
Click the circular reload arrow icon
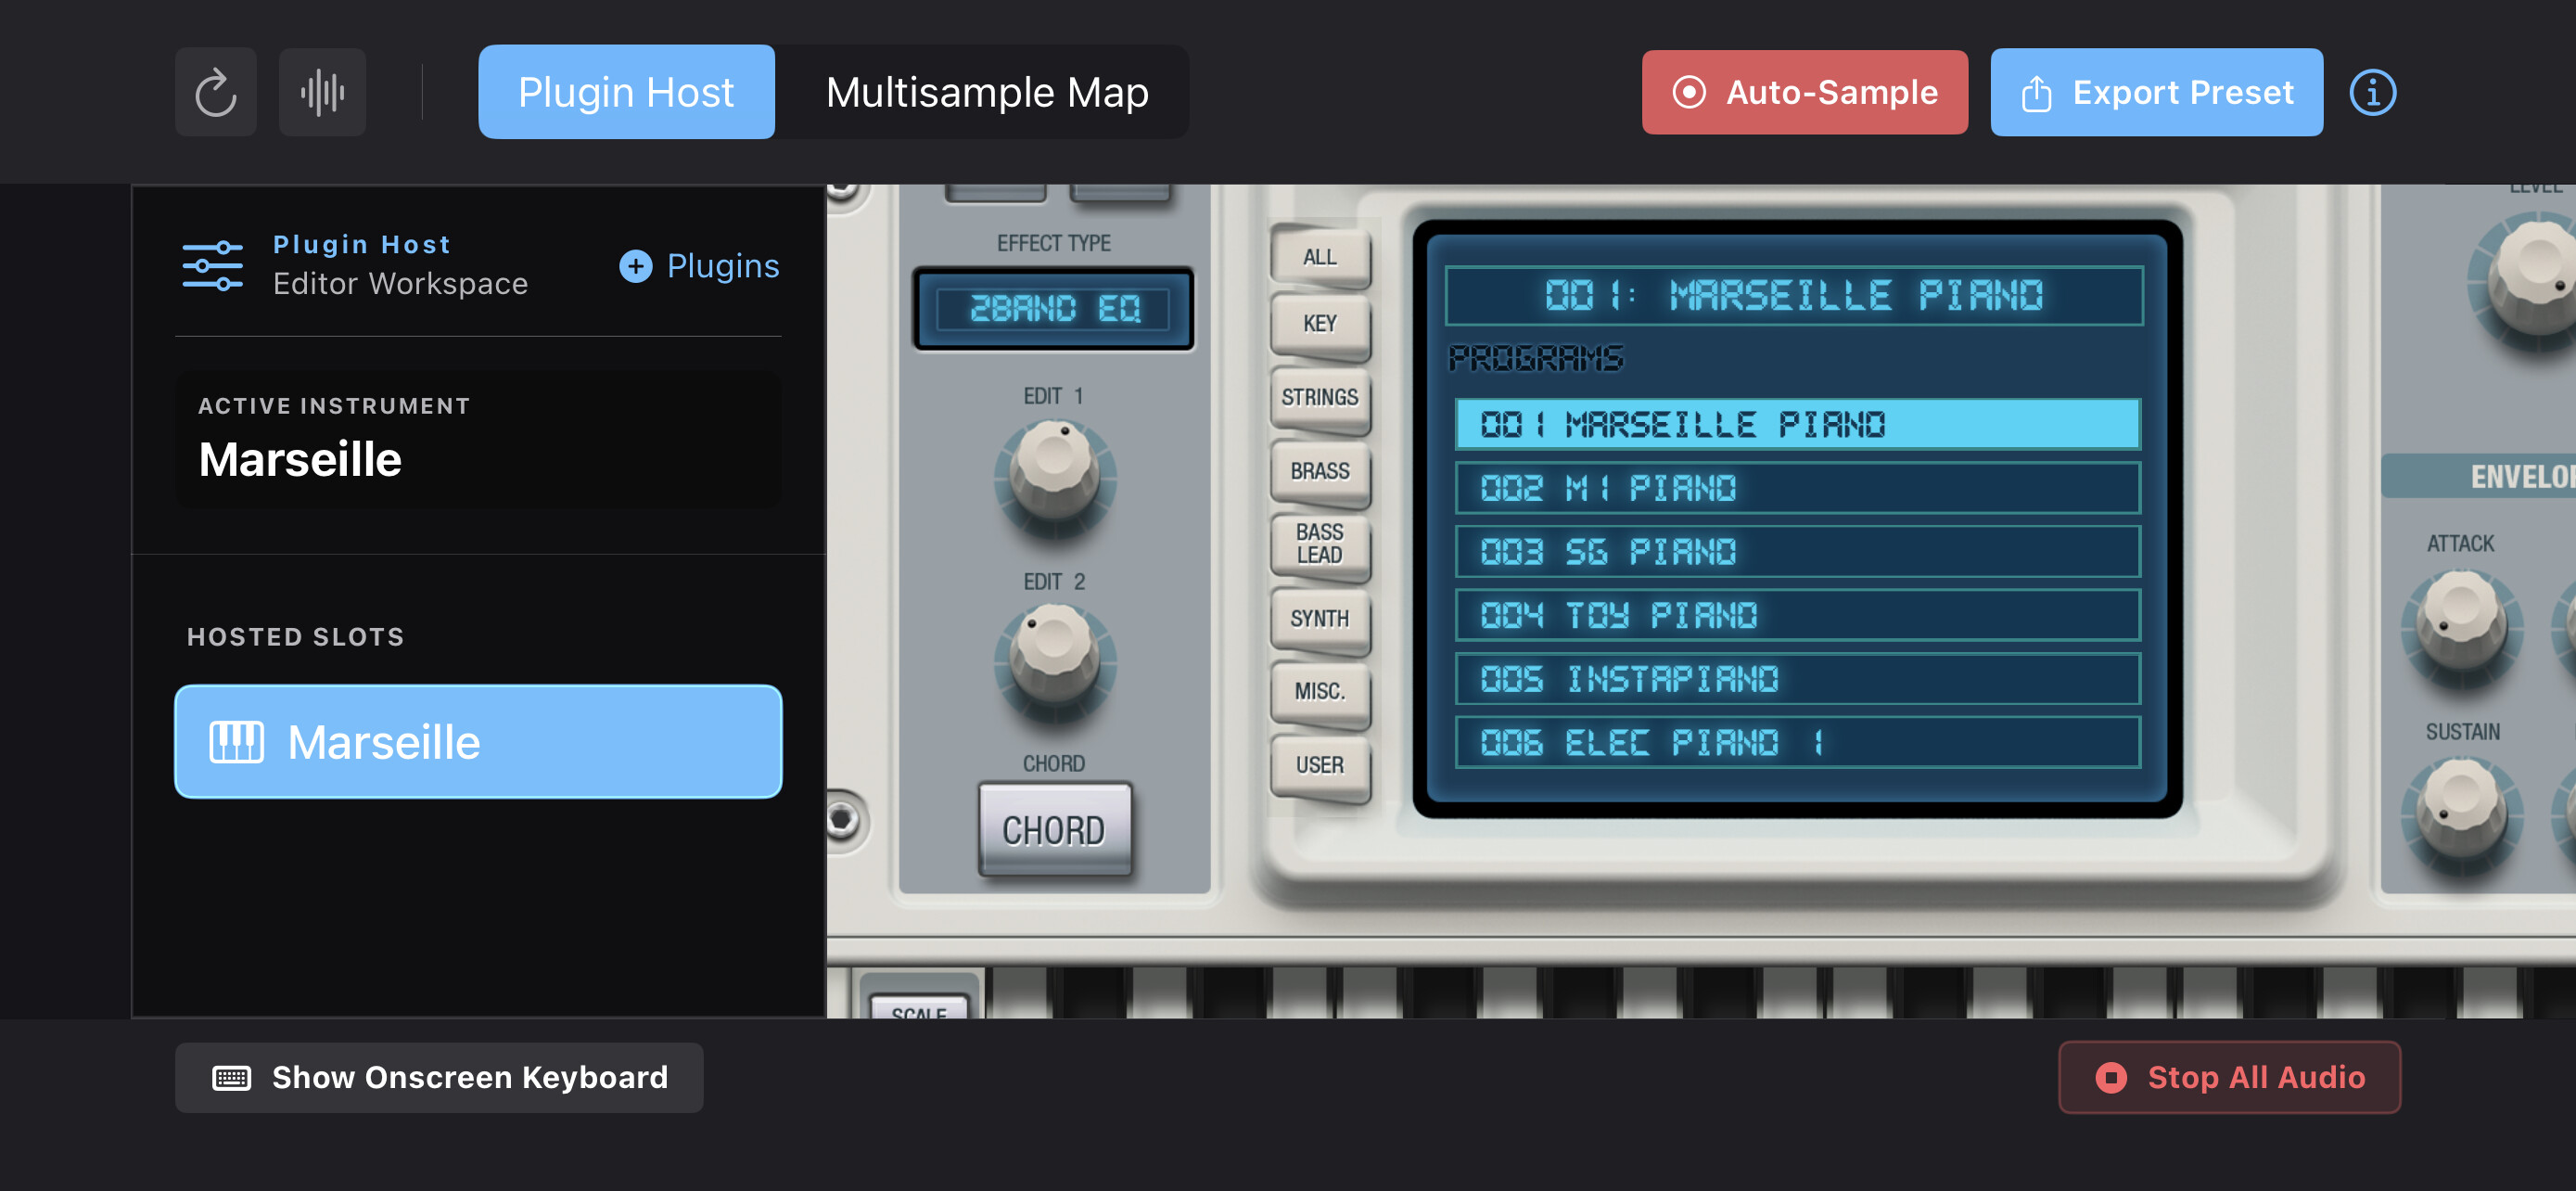[215, 92]
